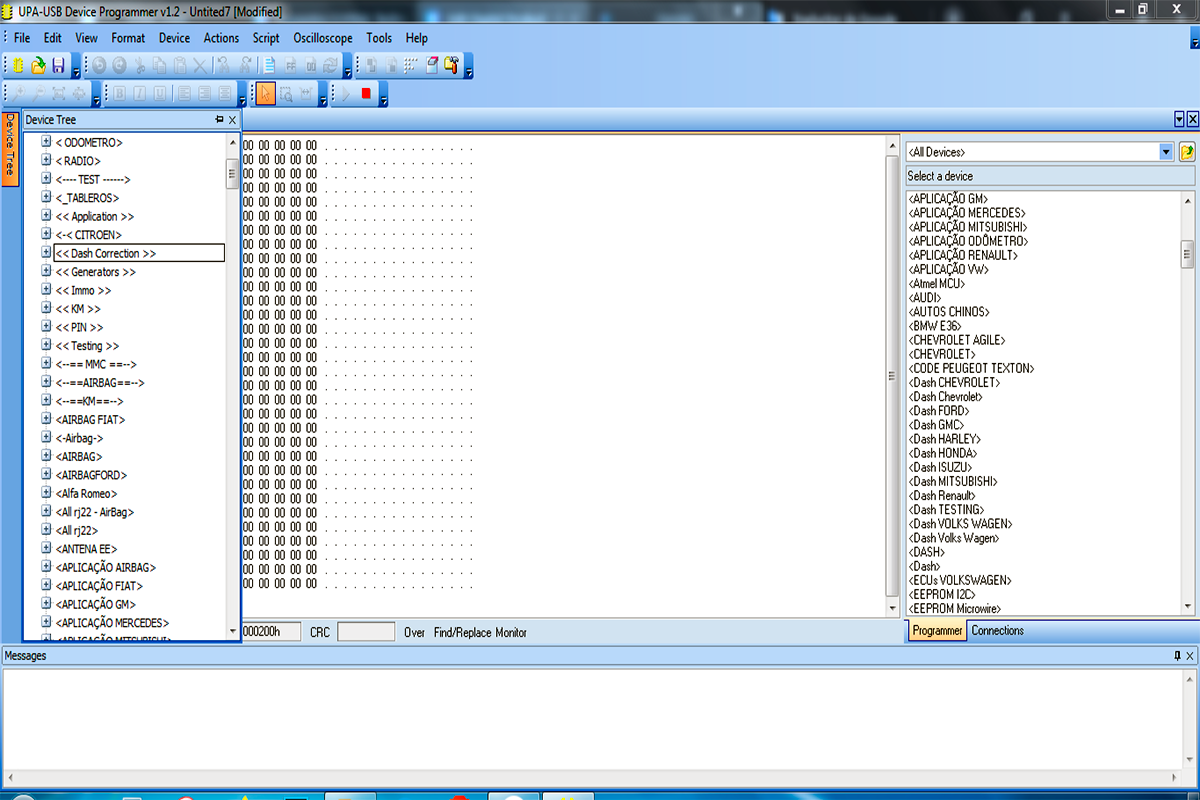Screen dimensions: 1200x800
Task: Switch to the Connections tab
Action: (x=997, y=631)
